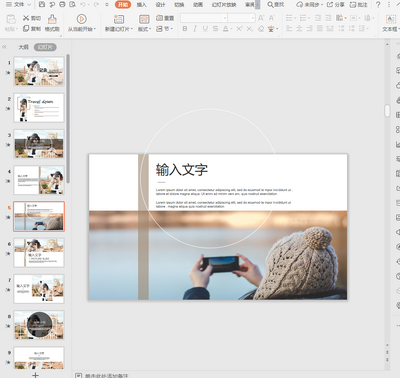Select slide 2 thumbnail with Travel title

point(39,108)
